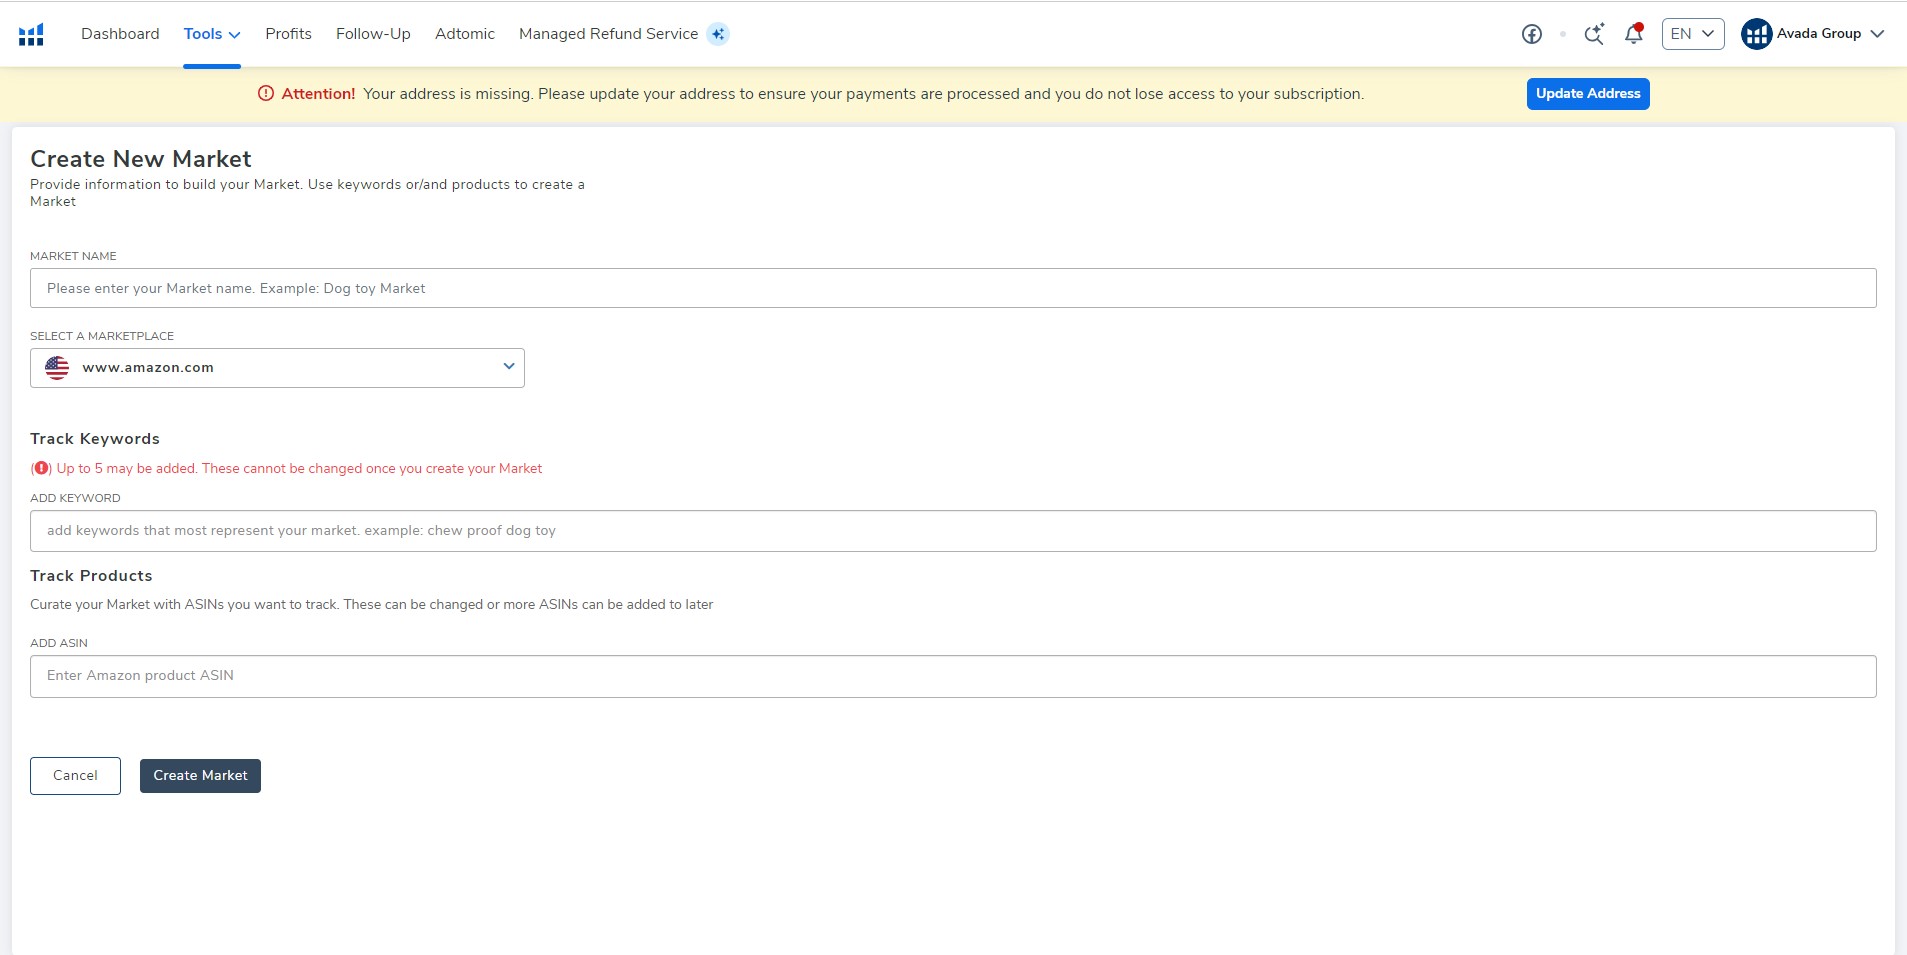Click the Update Address button
Image resolution: width=1907 pixels, height=955 pixels.
1588,94
